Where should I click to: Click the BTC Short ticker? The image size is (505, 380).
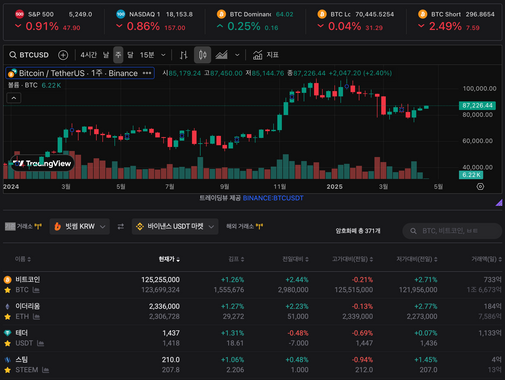click(x=456, y=21)
